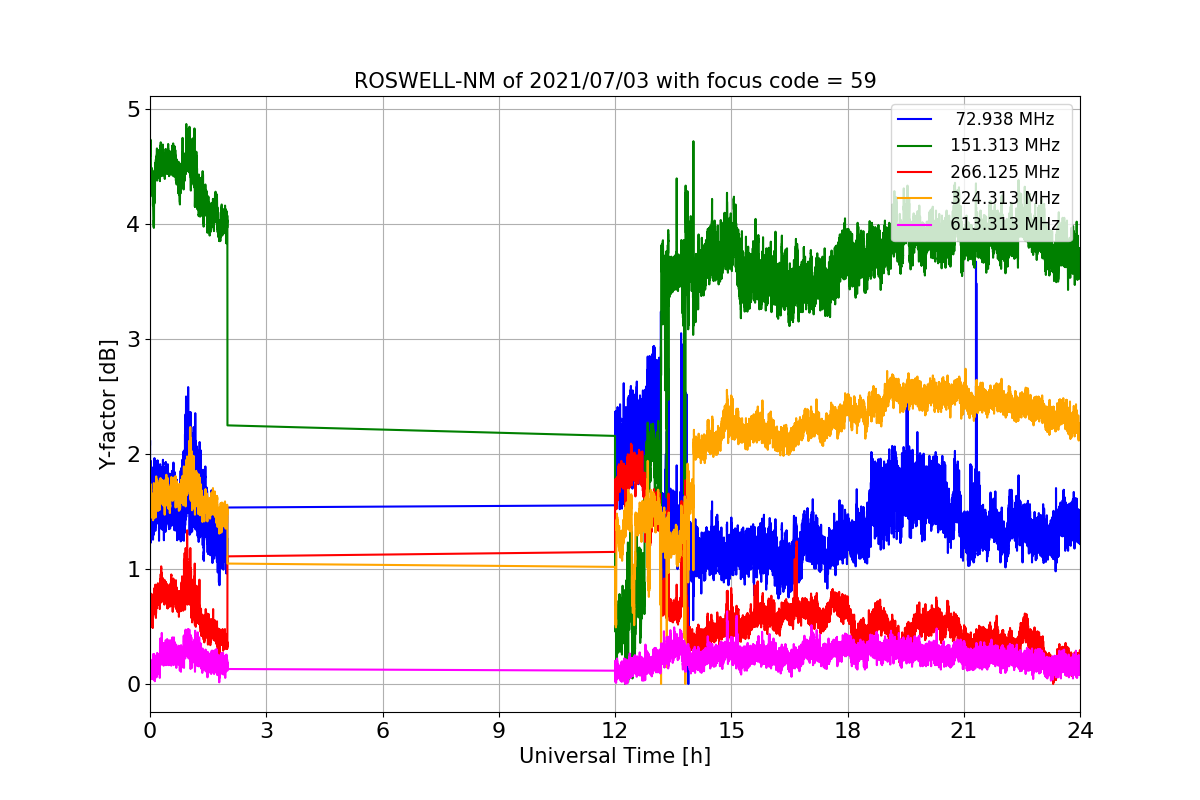Viewport: 1200px width, 800px height.
Task: Click x-axis tick label '18'
Action: point(847,730)
